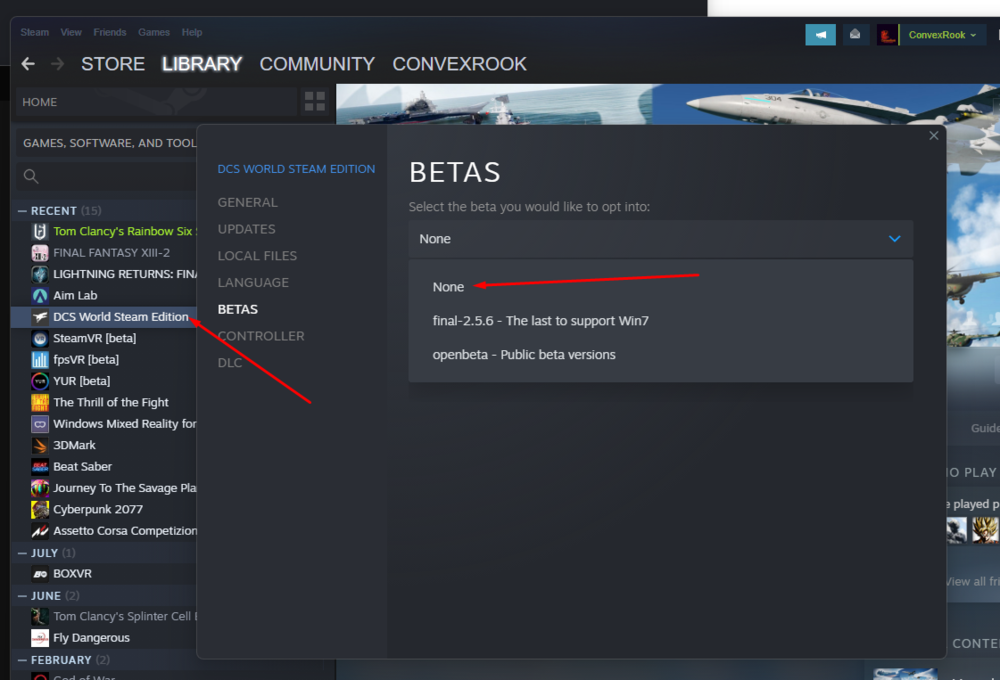
Task: Click The Thrill of the Fight icon
Action: (40, 403)
